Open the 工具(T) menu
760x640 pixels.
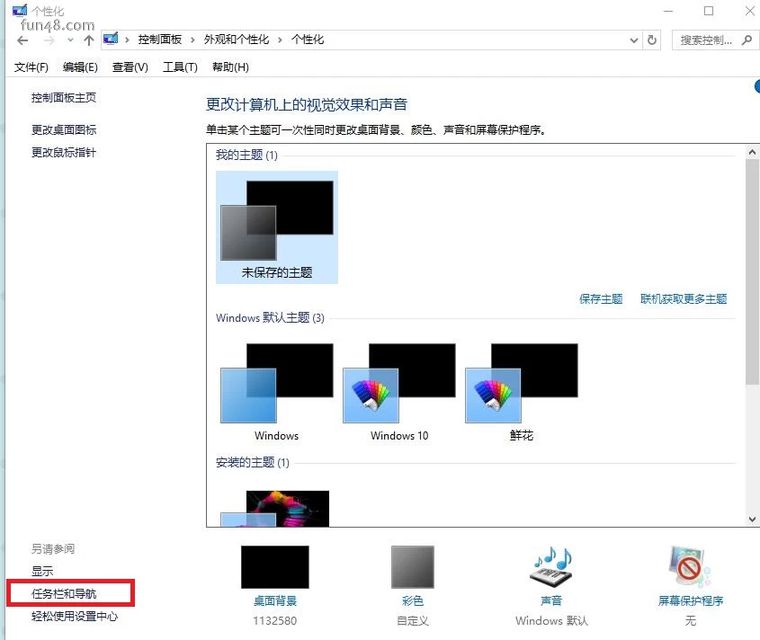point(180,67)
